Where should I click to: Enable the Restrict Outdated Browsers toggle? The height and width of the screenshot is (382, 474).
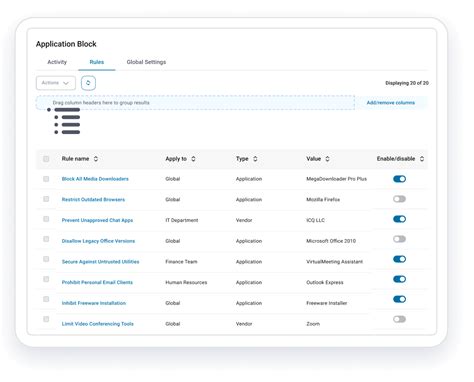pos(399,199)
